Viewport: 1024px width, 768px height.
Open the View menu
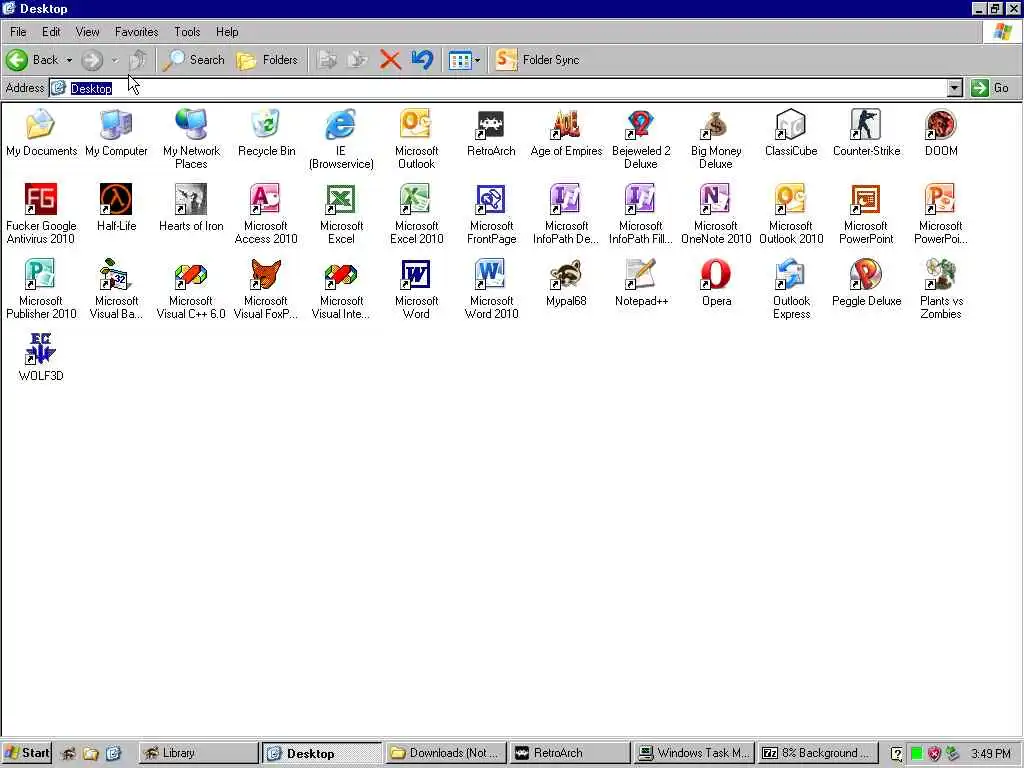tap(88, 32)
